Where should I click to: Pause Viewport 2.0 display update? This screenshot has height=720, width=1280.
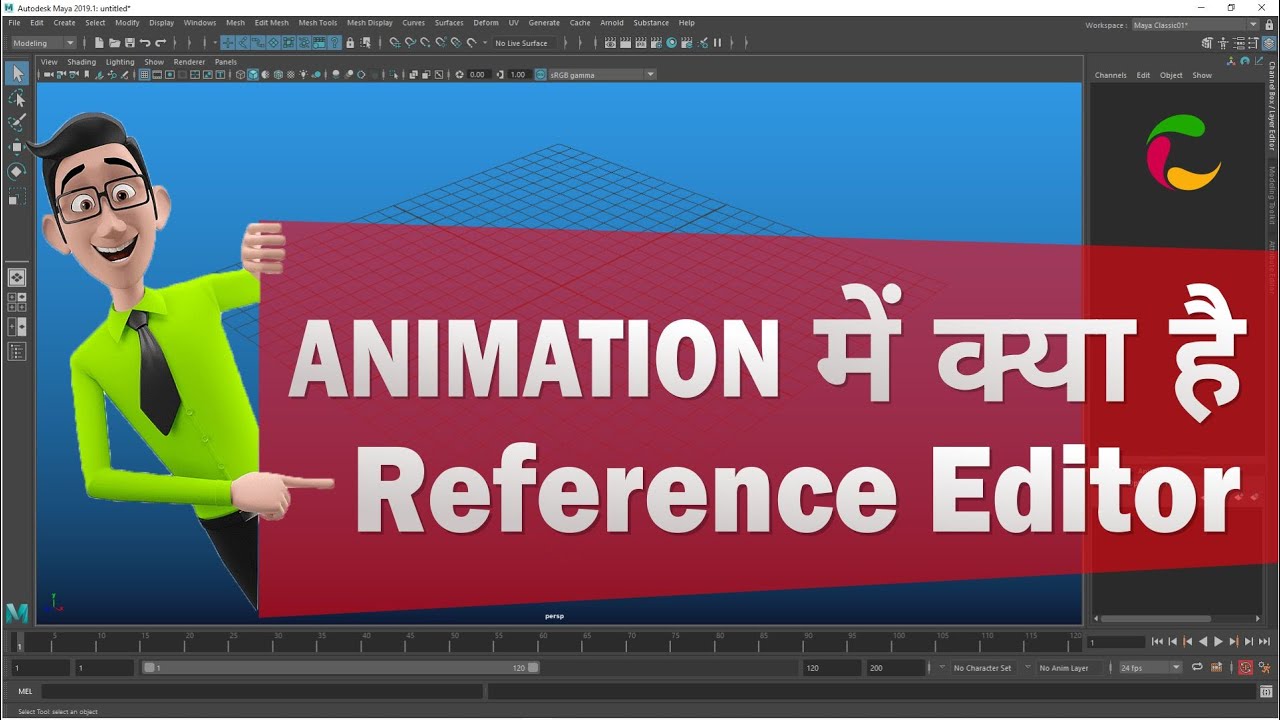(x=717, y=43)
